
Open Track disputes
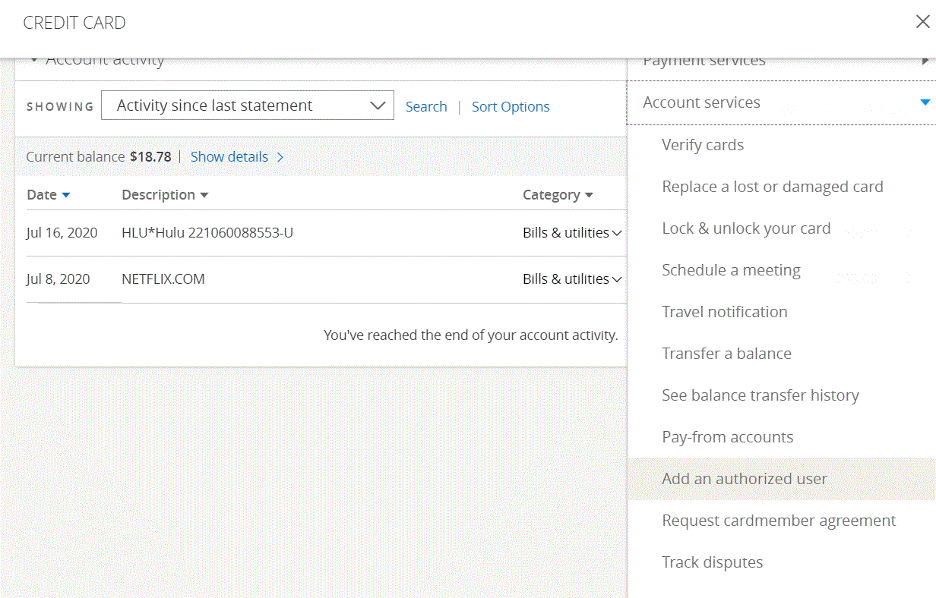(x=712, y=562)
